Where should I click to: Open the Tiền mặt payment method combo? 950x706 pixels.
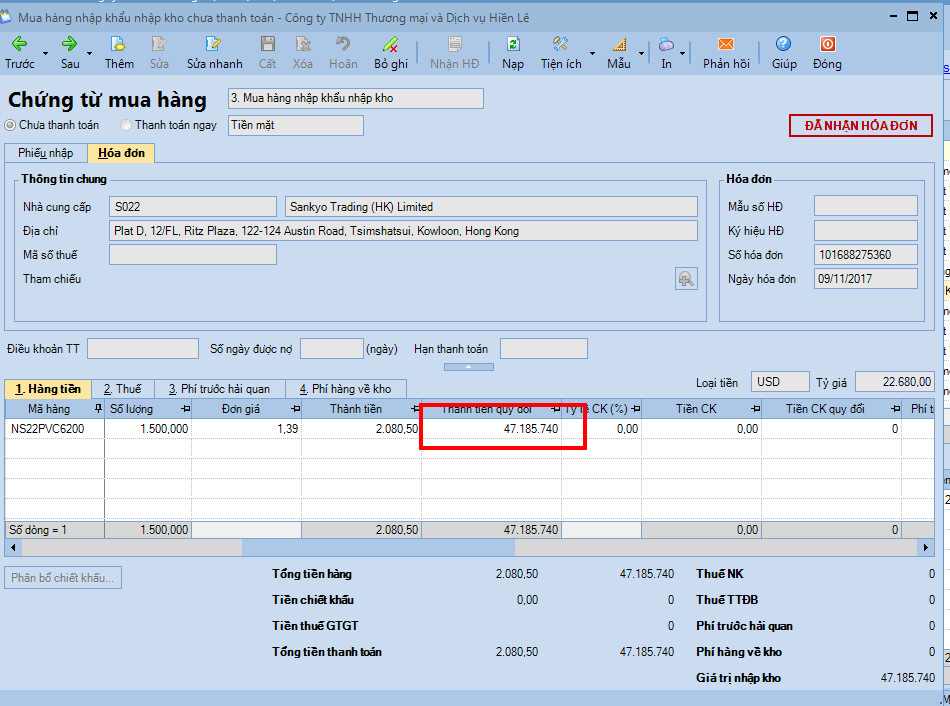click(296, 125)
